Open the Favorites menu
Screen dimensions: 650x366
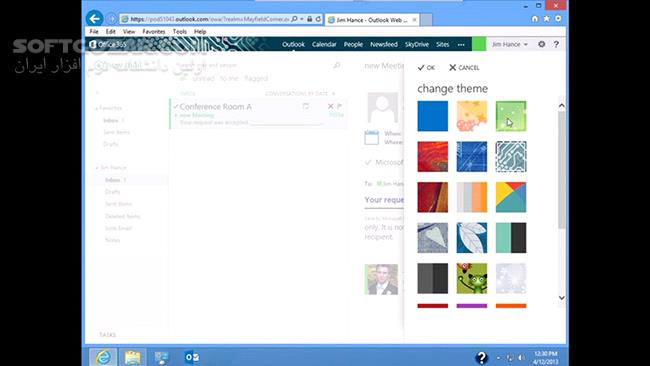pyautogui.click(x=154, y=32)
